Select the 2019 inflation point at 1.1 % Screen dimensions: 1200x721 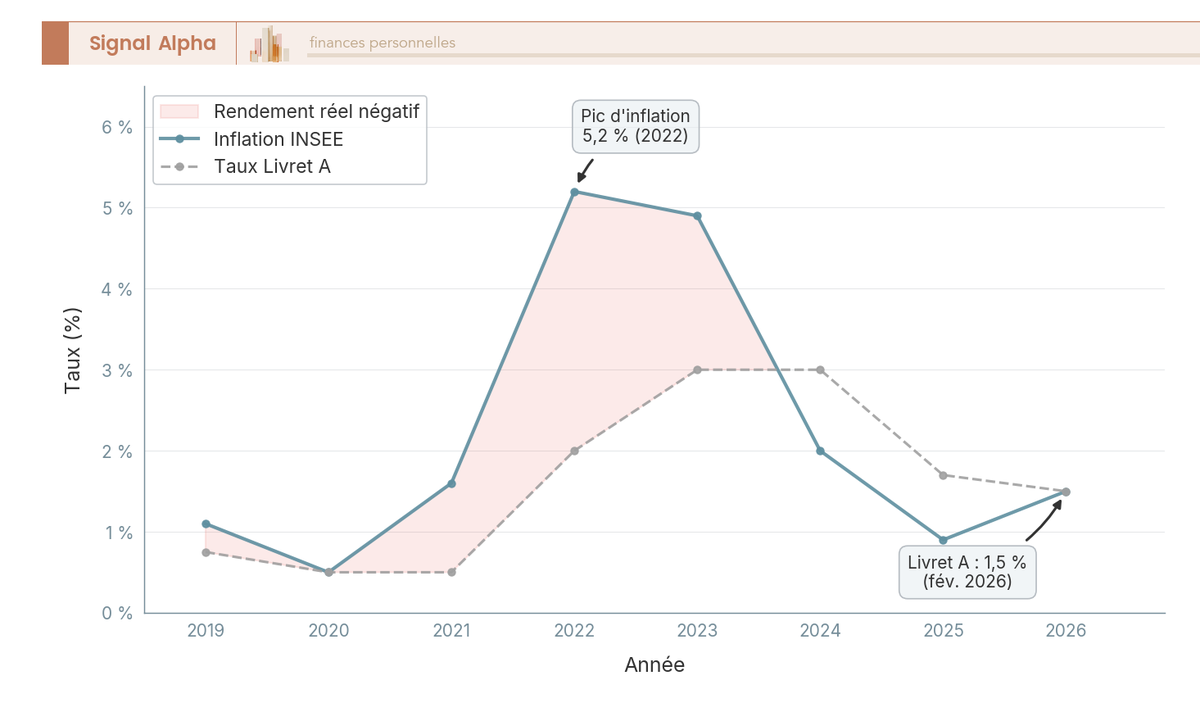point(206,524)
